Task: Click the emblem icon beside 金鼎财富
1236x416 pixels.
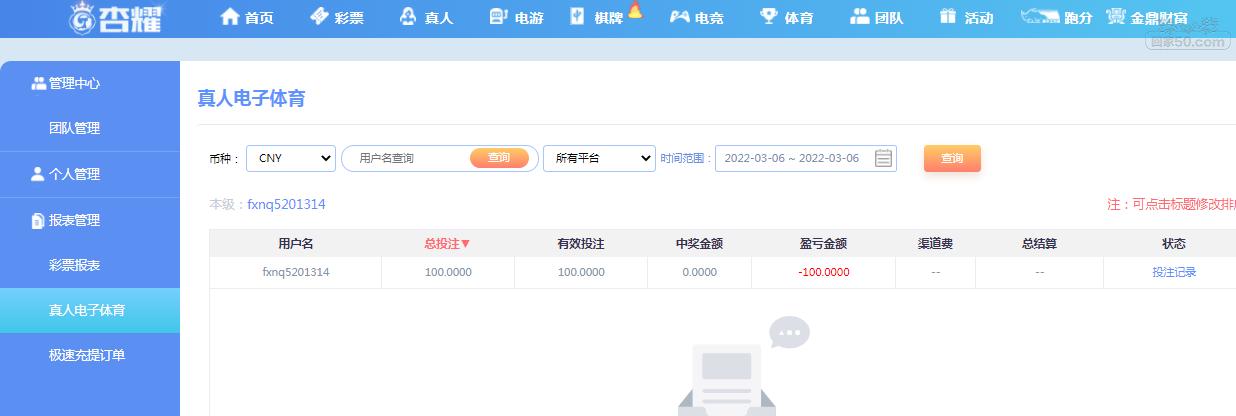Action: [x=1117, y=17]
